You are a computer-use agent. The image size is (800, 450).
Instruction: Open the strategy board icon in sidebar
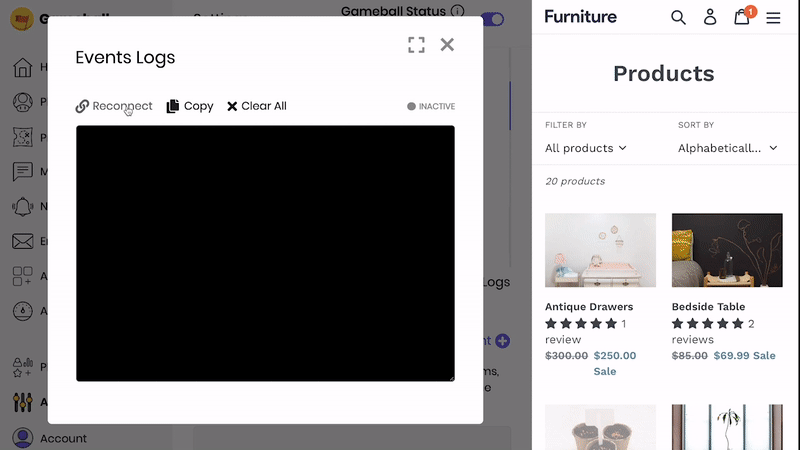point(22,137)
